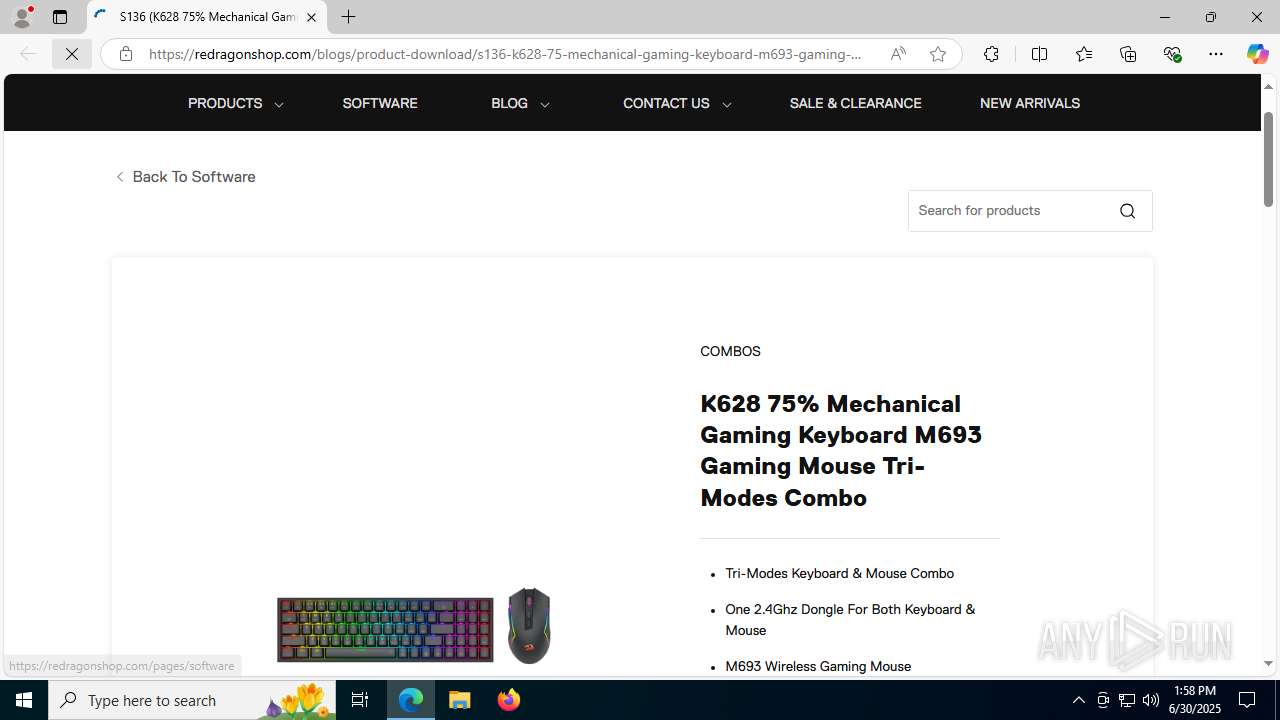The image size is (1280, 720).
Task: Open a new browser tab
Action: tap(348, 17)
